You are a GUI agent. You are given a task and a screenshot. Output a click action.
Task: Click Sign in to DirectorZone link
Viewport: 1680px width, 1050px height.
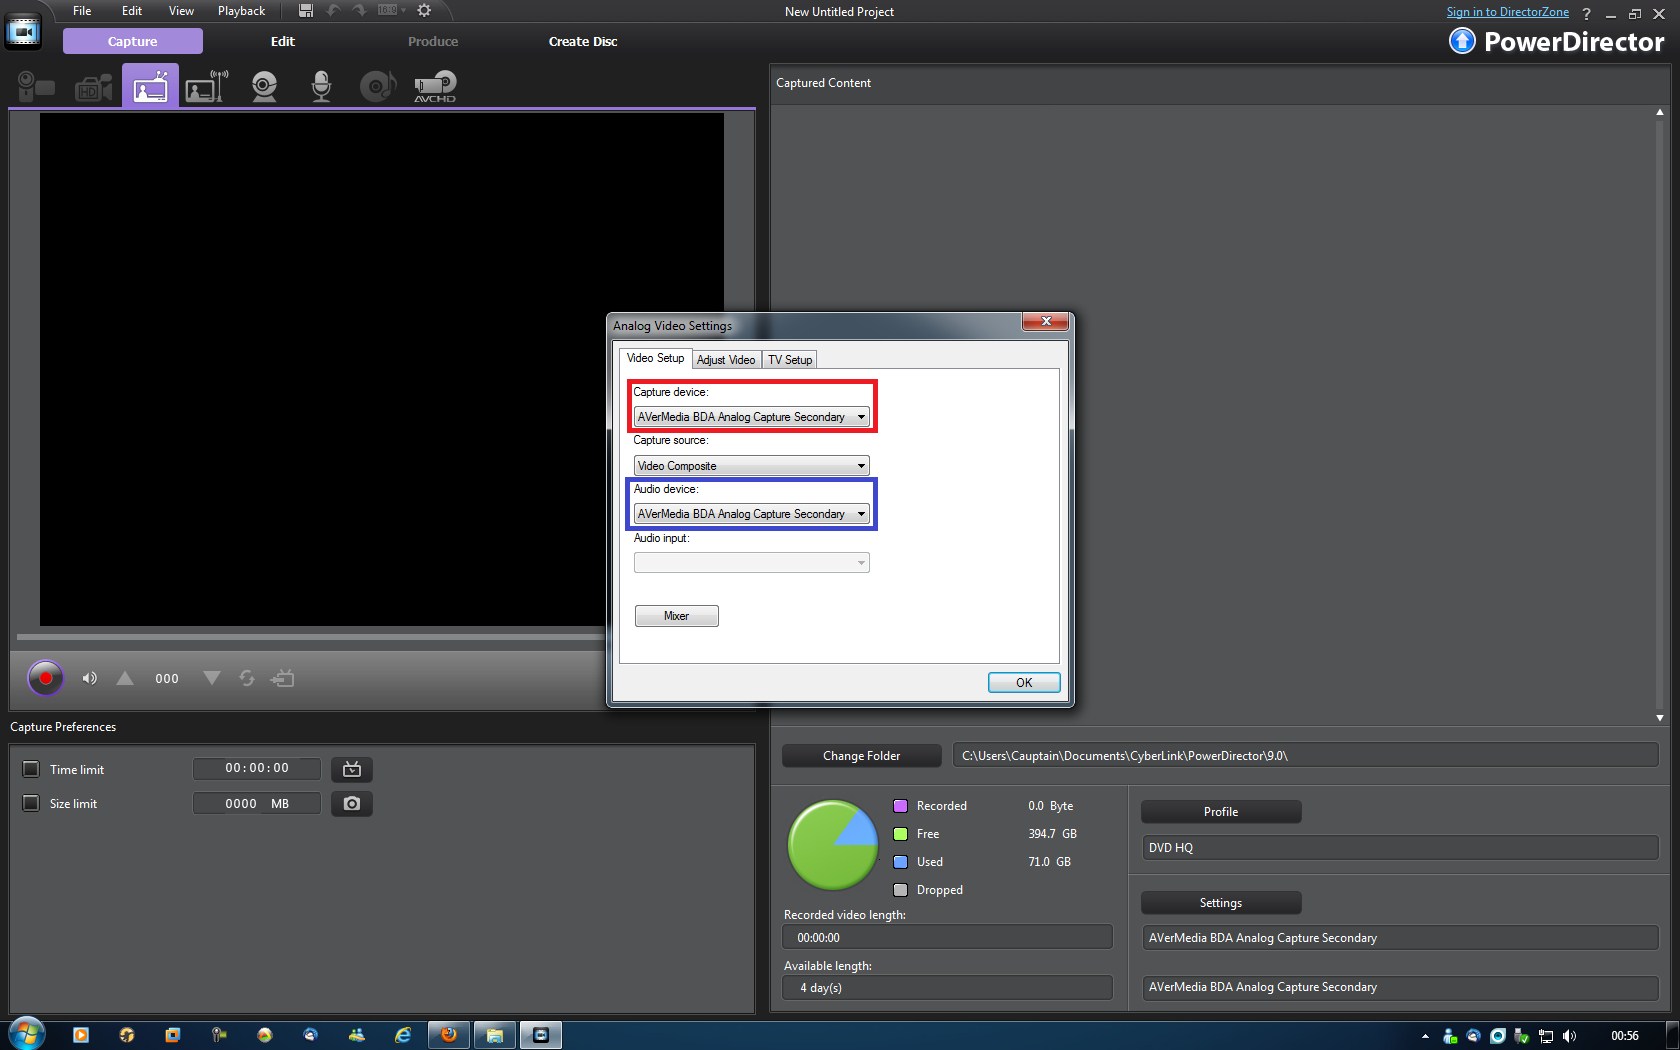click(x=1508, y=12)
